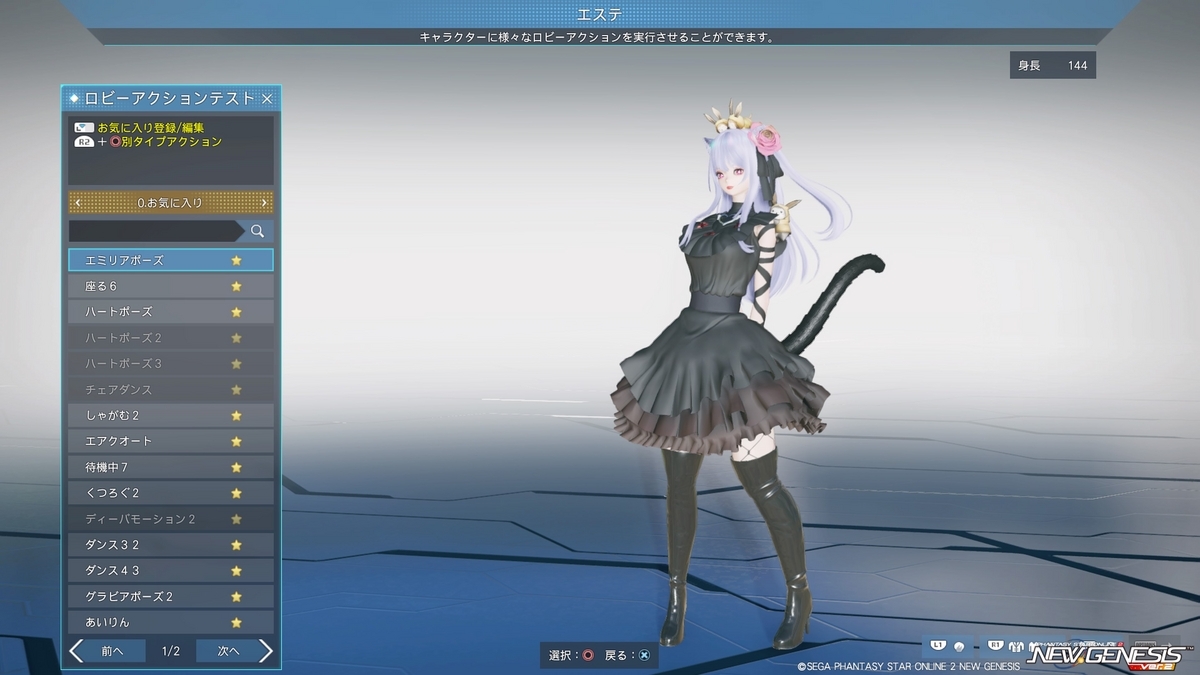Go to next page with 次へ
Viewport: 1200px width, 675px height.
coord(229,651)
